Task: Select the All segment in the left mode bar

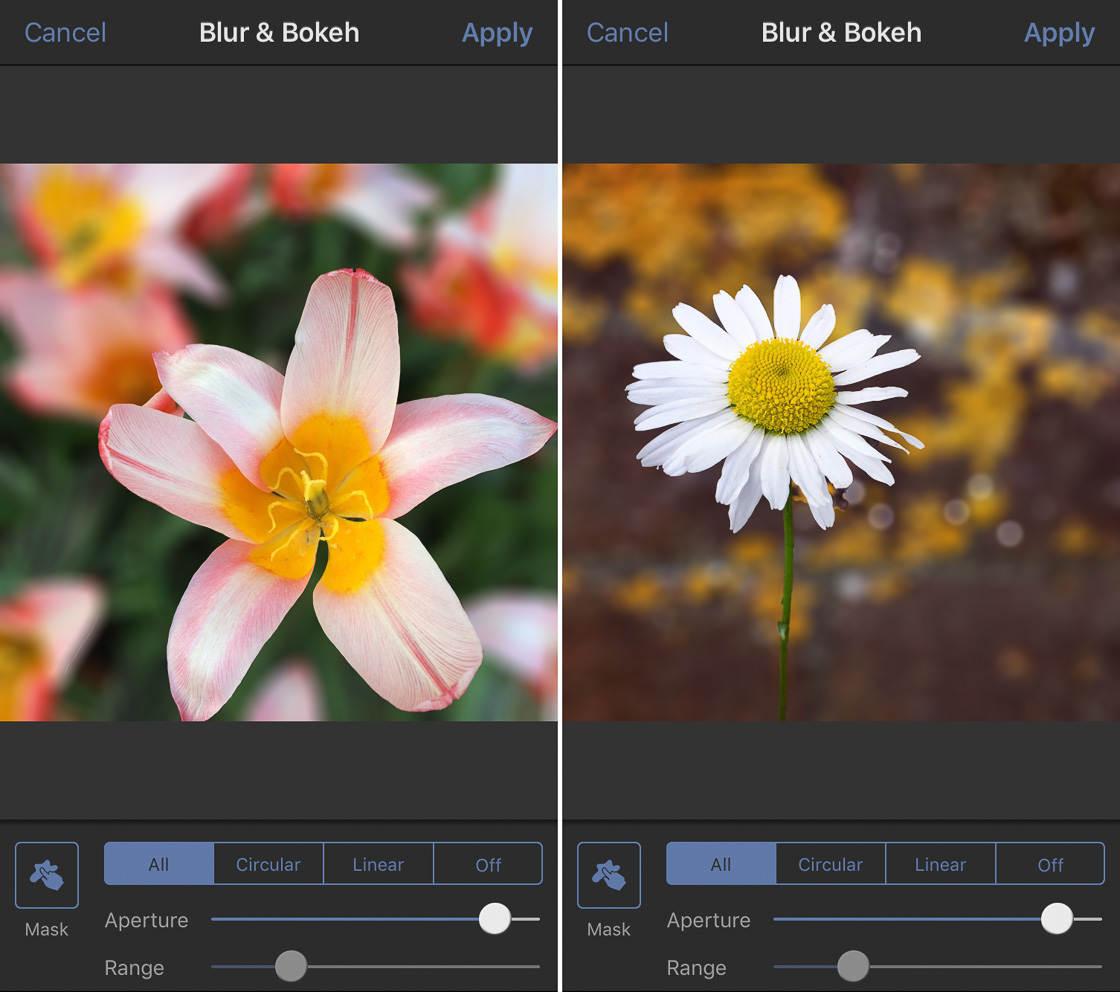Action: click(x=158, y=864)
